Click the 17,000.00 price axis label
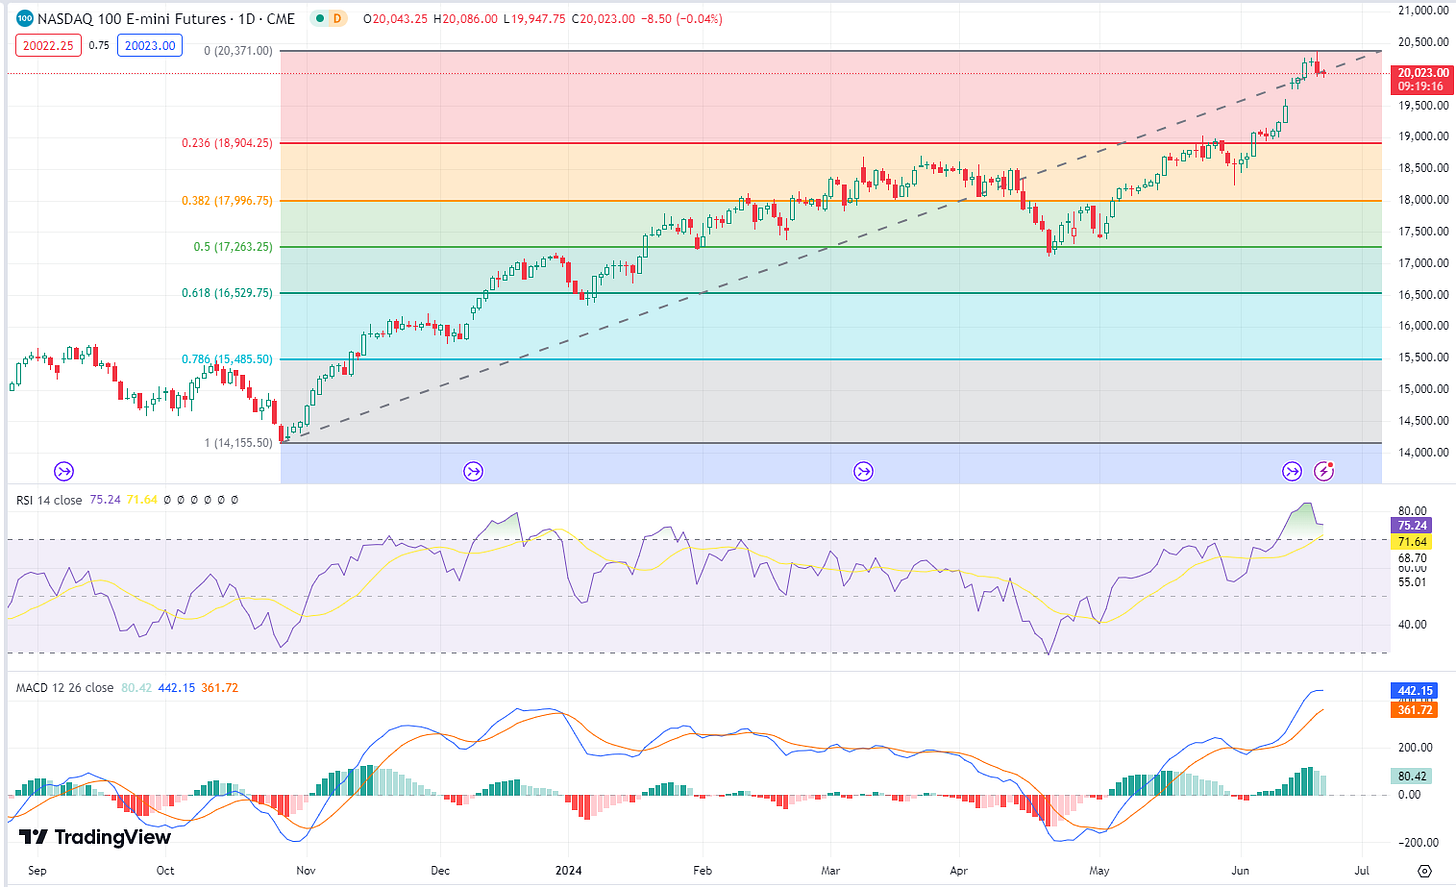1456x887 pixels. tap(1423, 263)
